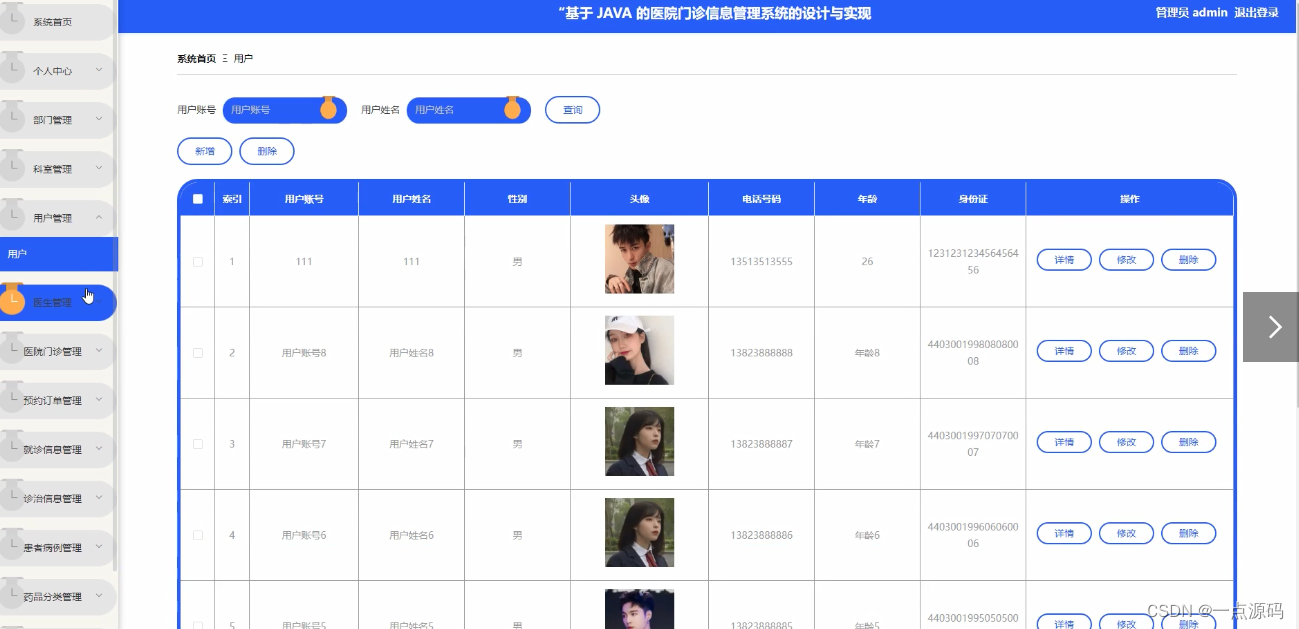Tick the checkbox for row 111
Viewport: 1299px width, 629px height.
(197, 261)
